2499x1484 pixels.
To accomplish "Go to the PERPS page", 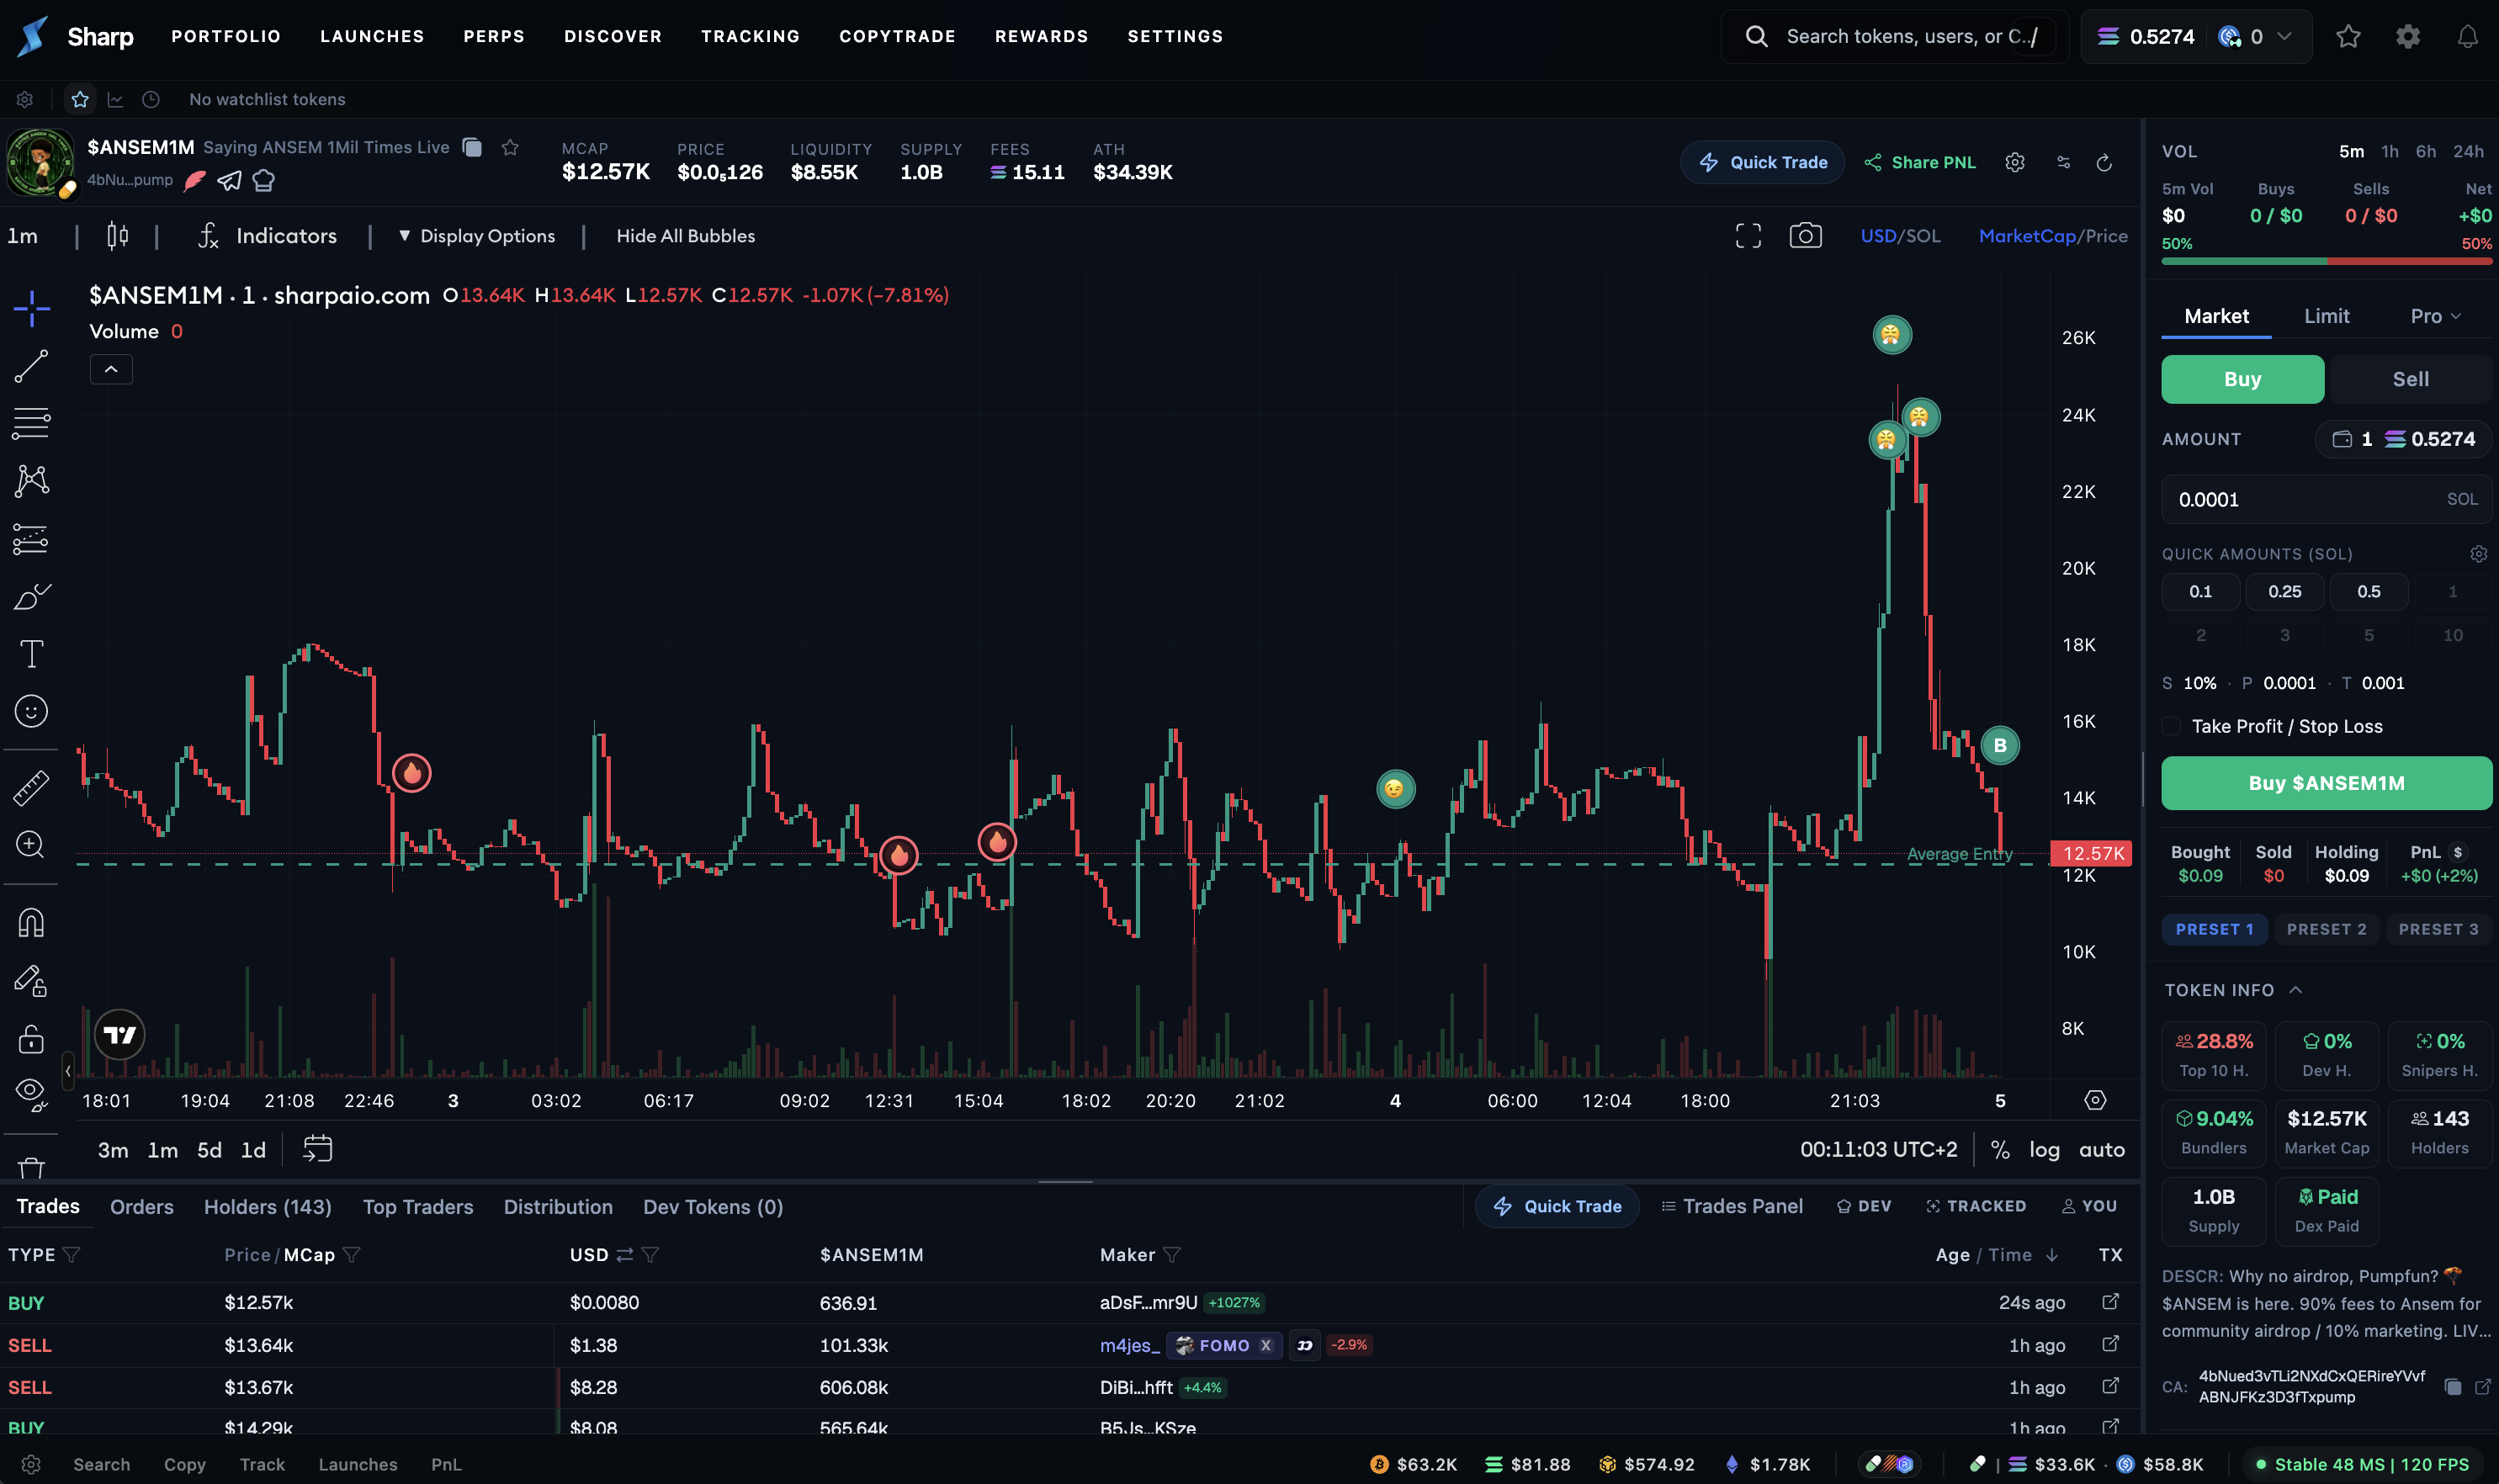I will [x=494, y=37].
